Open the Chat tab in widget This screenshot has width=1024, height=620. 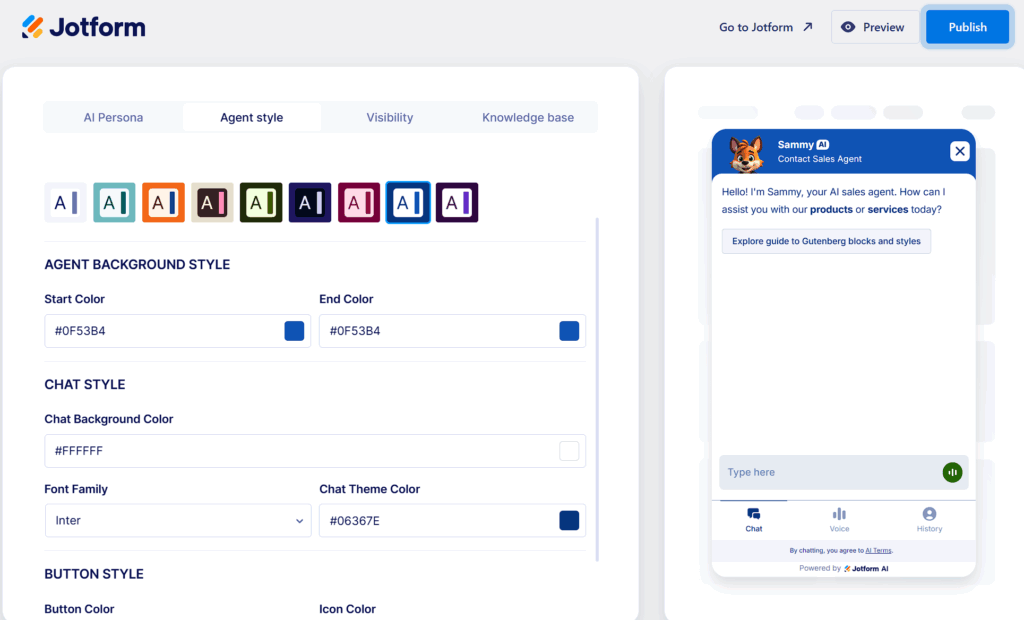coord(754,519)
